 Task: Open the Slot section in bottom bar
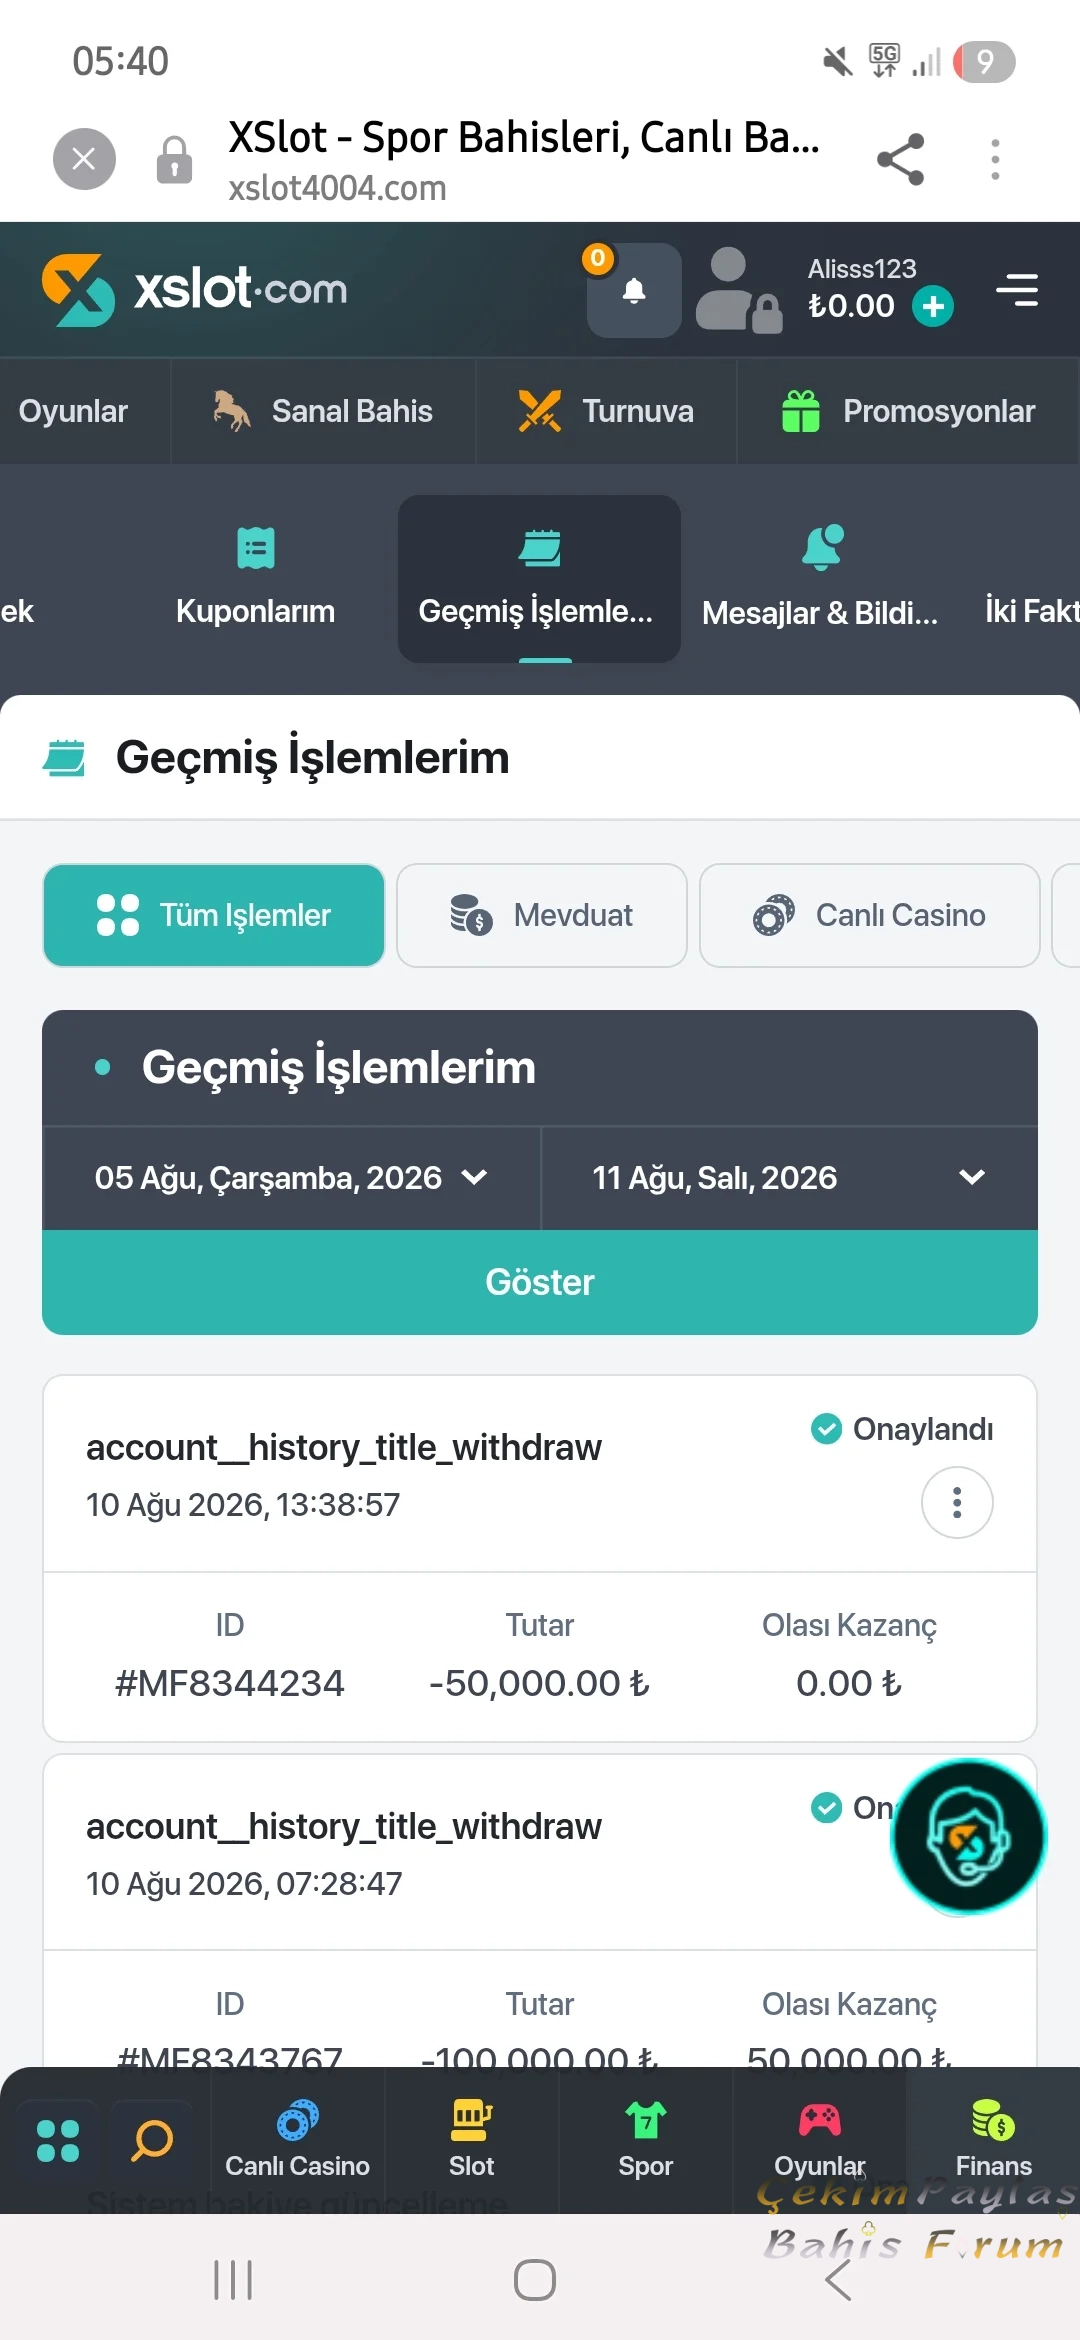471,2140
